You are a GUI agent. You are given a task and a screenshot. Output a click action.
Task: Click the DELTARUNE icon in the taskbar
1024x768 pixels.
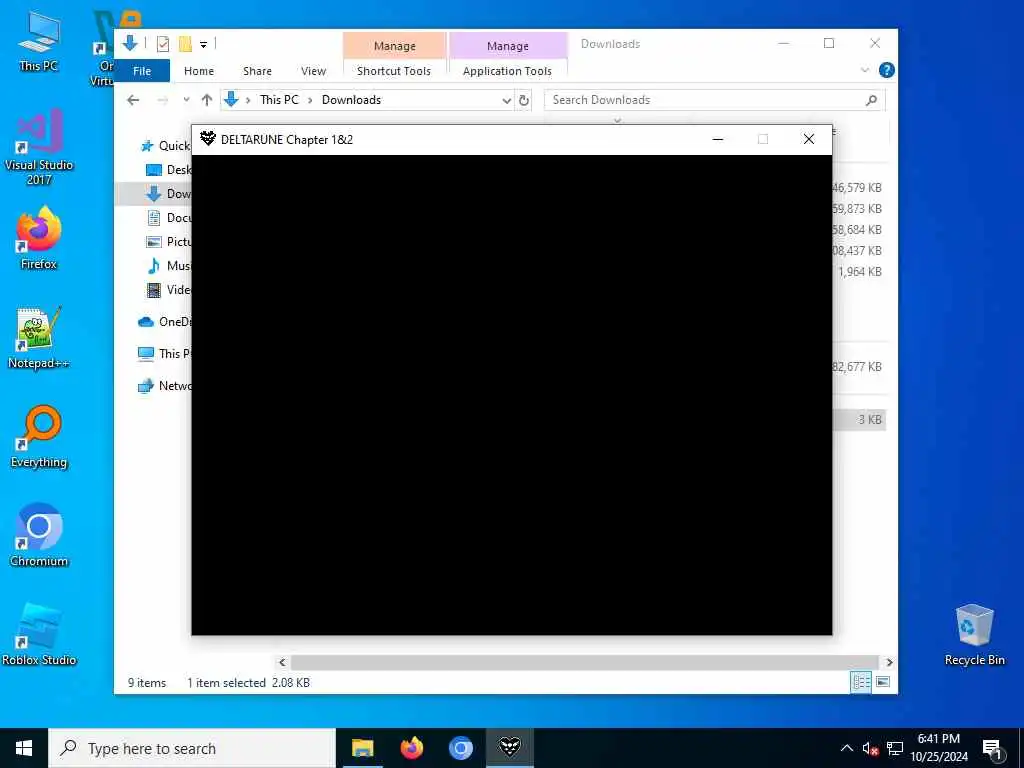tap(509, 747)
